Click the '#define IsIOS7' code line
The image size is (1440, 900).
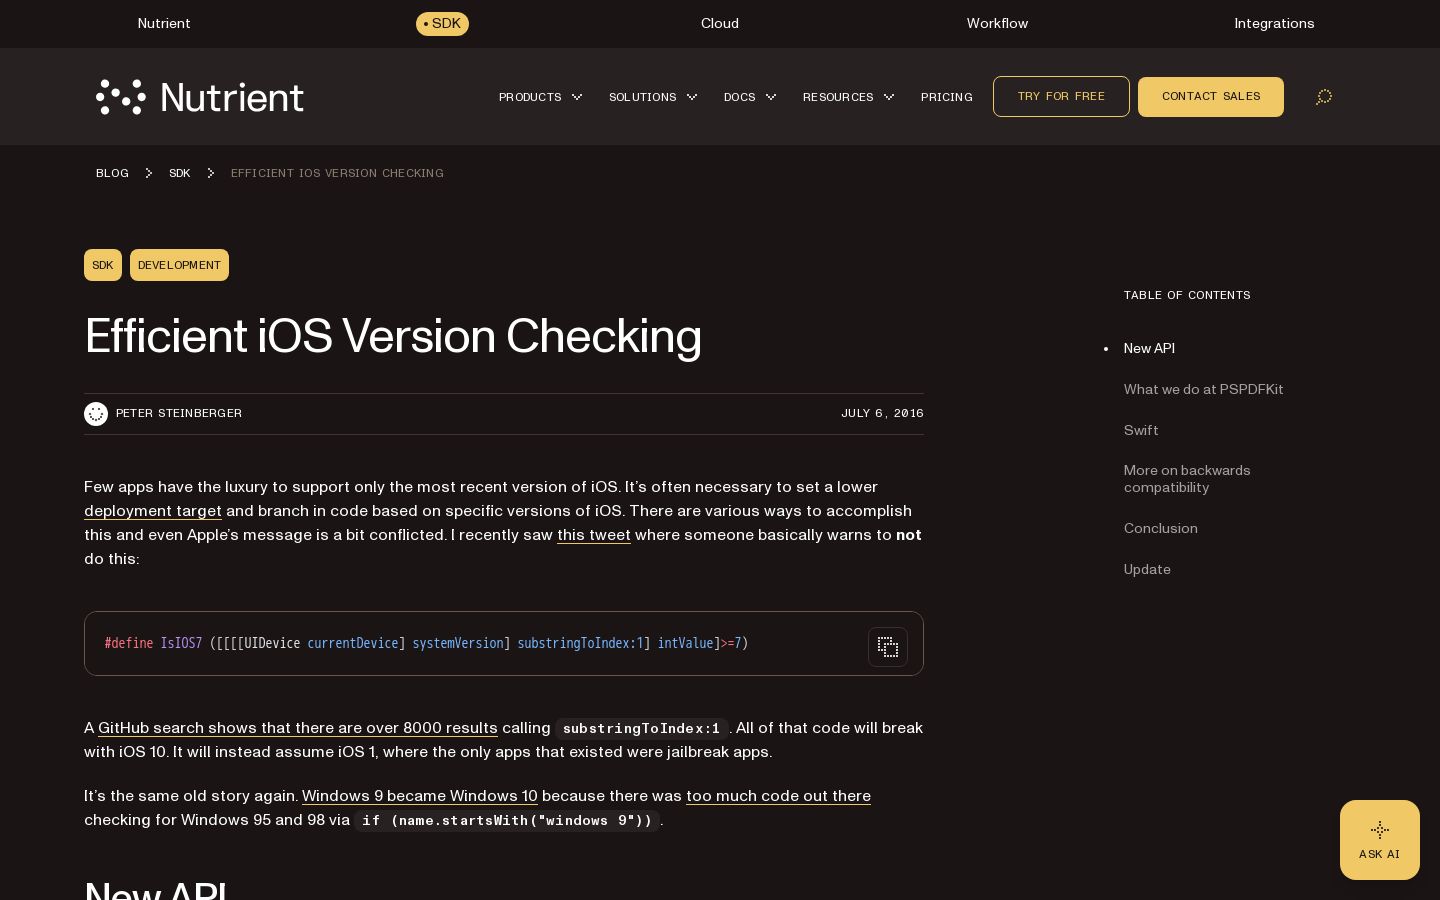pos(426,643)
